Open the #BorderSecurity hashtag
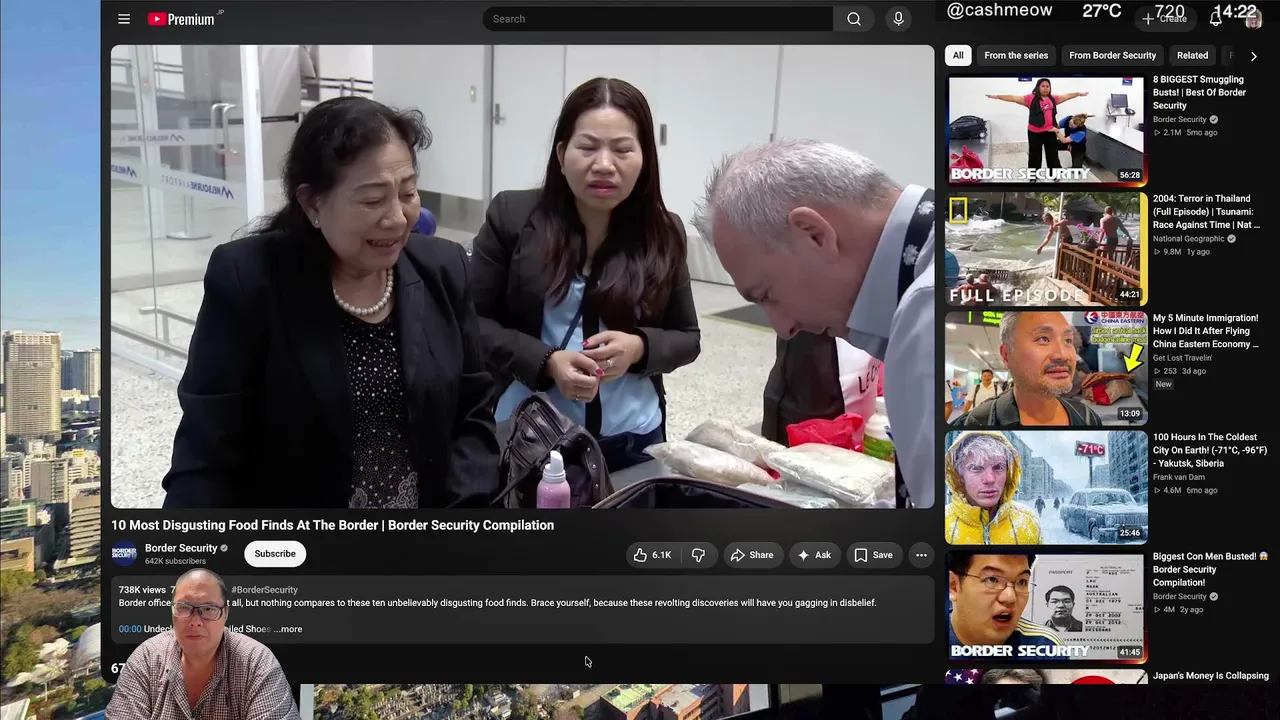 click(264, 590)
